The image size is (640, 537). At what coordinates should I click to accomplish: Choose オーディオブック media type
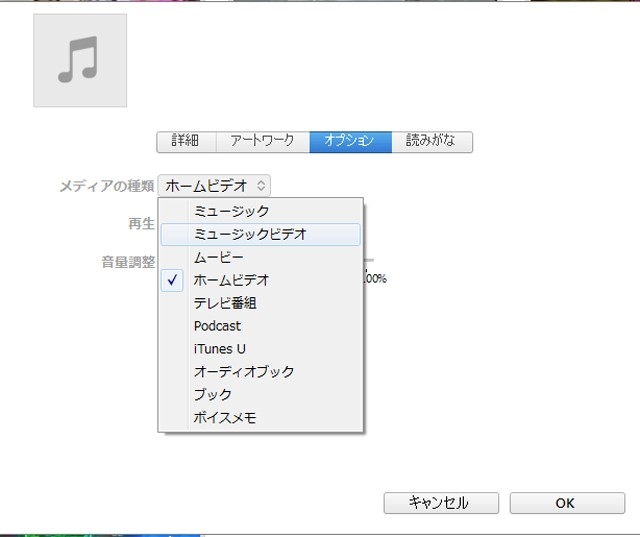pyautogui.click(x=244, y=372)
